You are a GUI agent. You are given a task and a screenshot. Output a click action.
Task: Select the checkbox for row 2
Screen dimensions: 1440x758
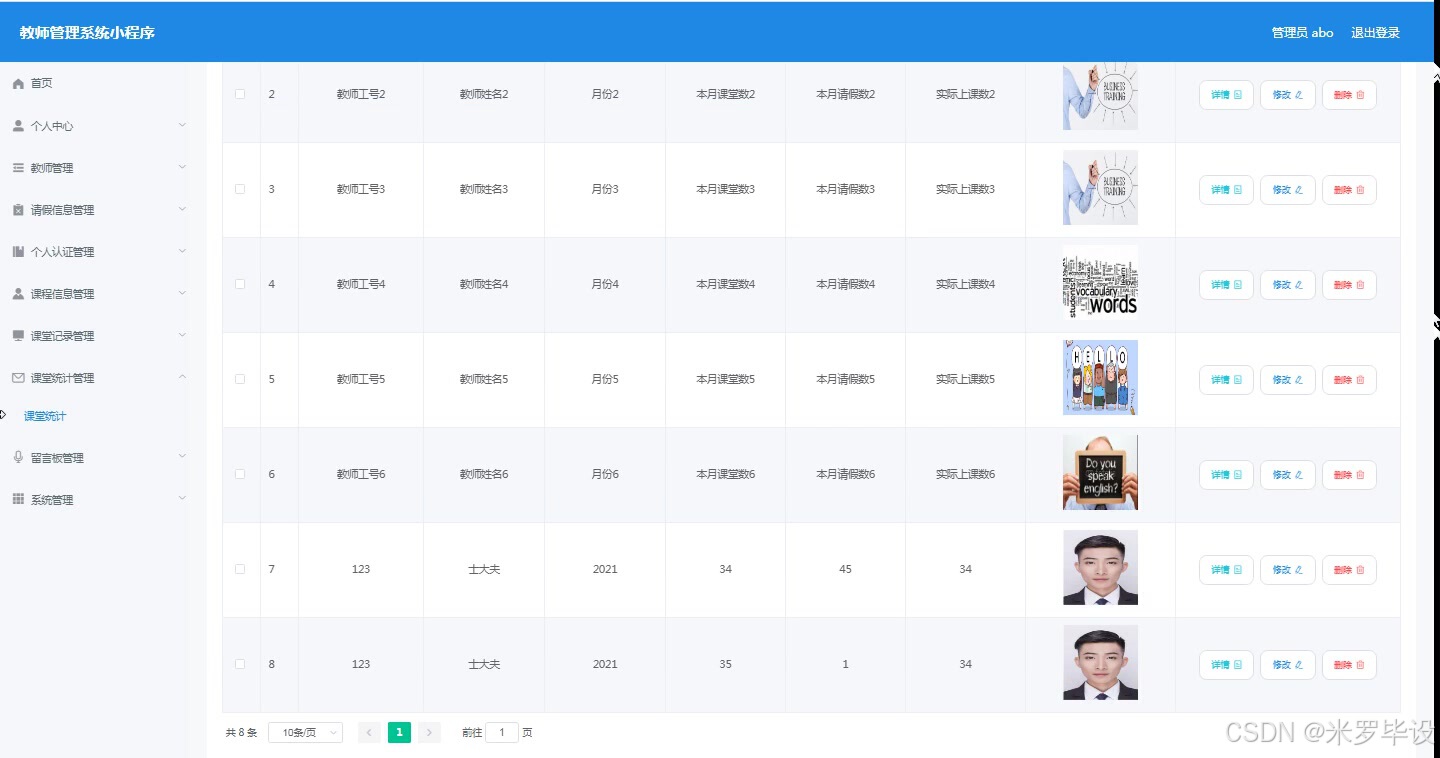[x=240, y=94]
